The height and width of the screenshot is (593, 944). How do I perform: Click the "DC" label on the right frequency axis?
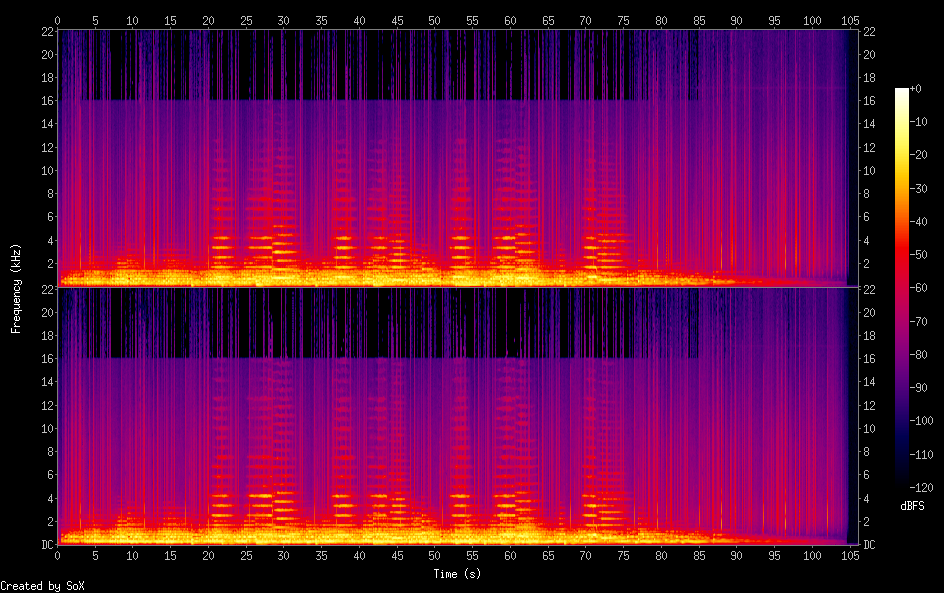pos(869,544)
